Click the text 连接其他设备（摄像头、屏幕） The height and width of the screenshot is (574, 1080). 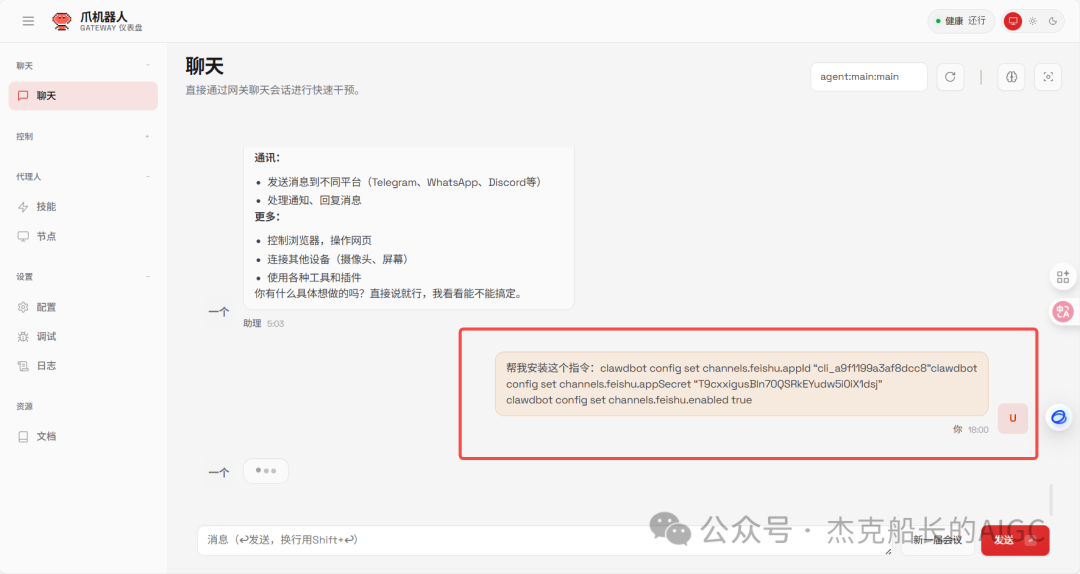(340, 259)
